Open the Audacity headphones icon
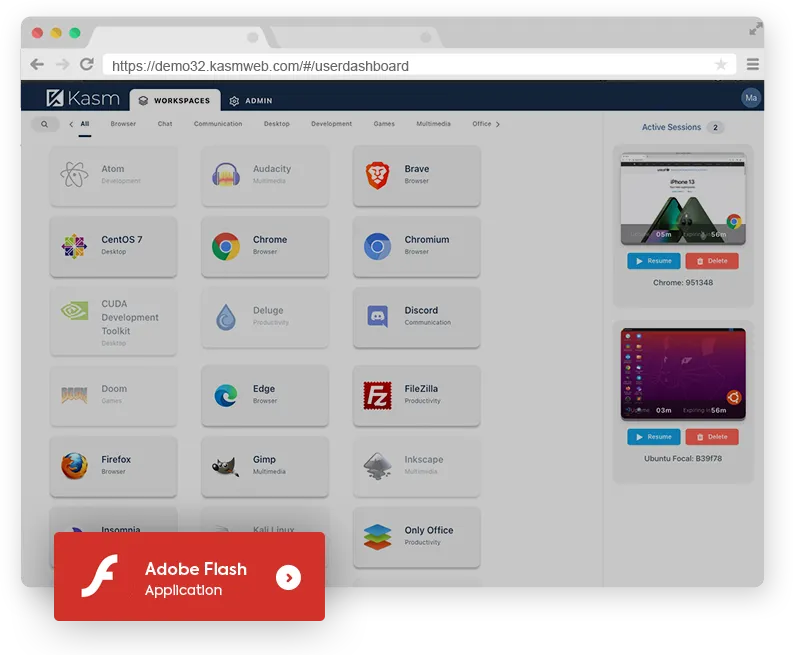 (x=225, y=175)
